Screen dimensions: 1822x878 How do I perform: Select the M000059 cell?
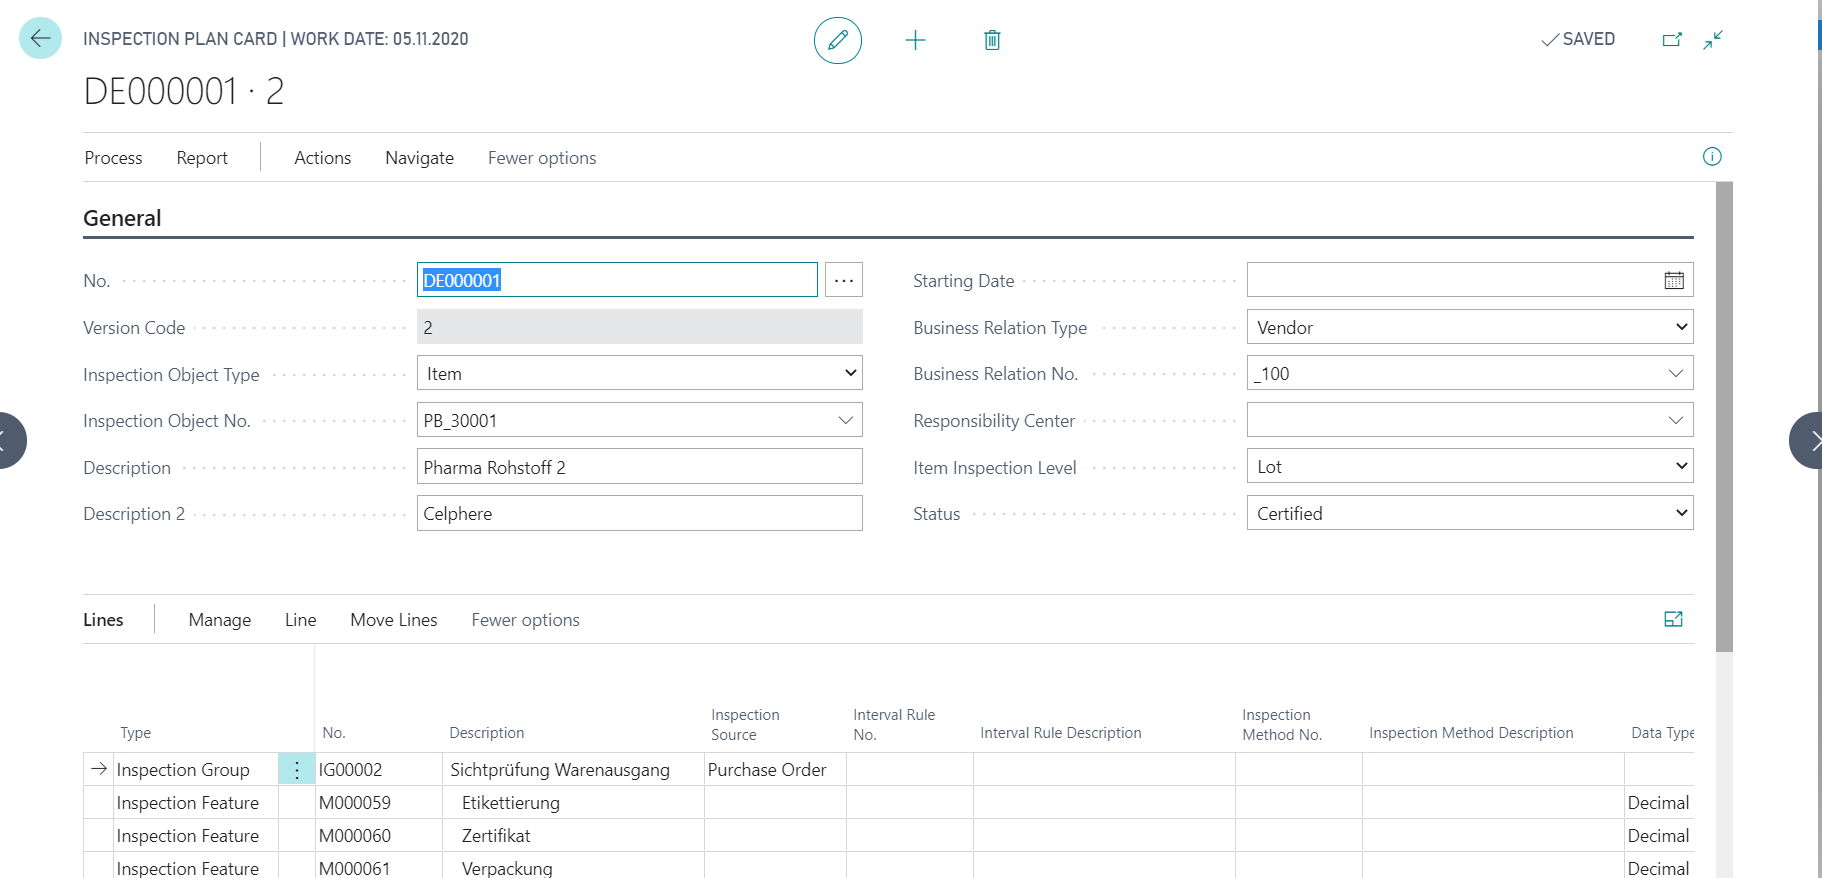(x=379, y=803)
